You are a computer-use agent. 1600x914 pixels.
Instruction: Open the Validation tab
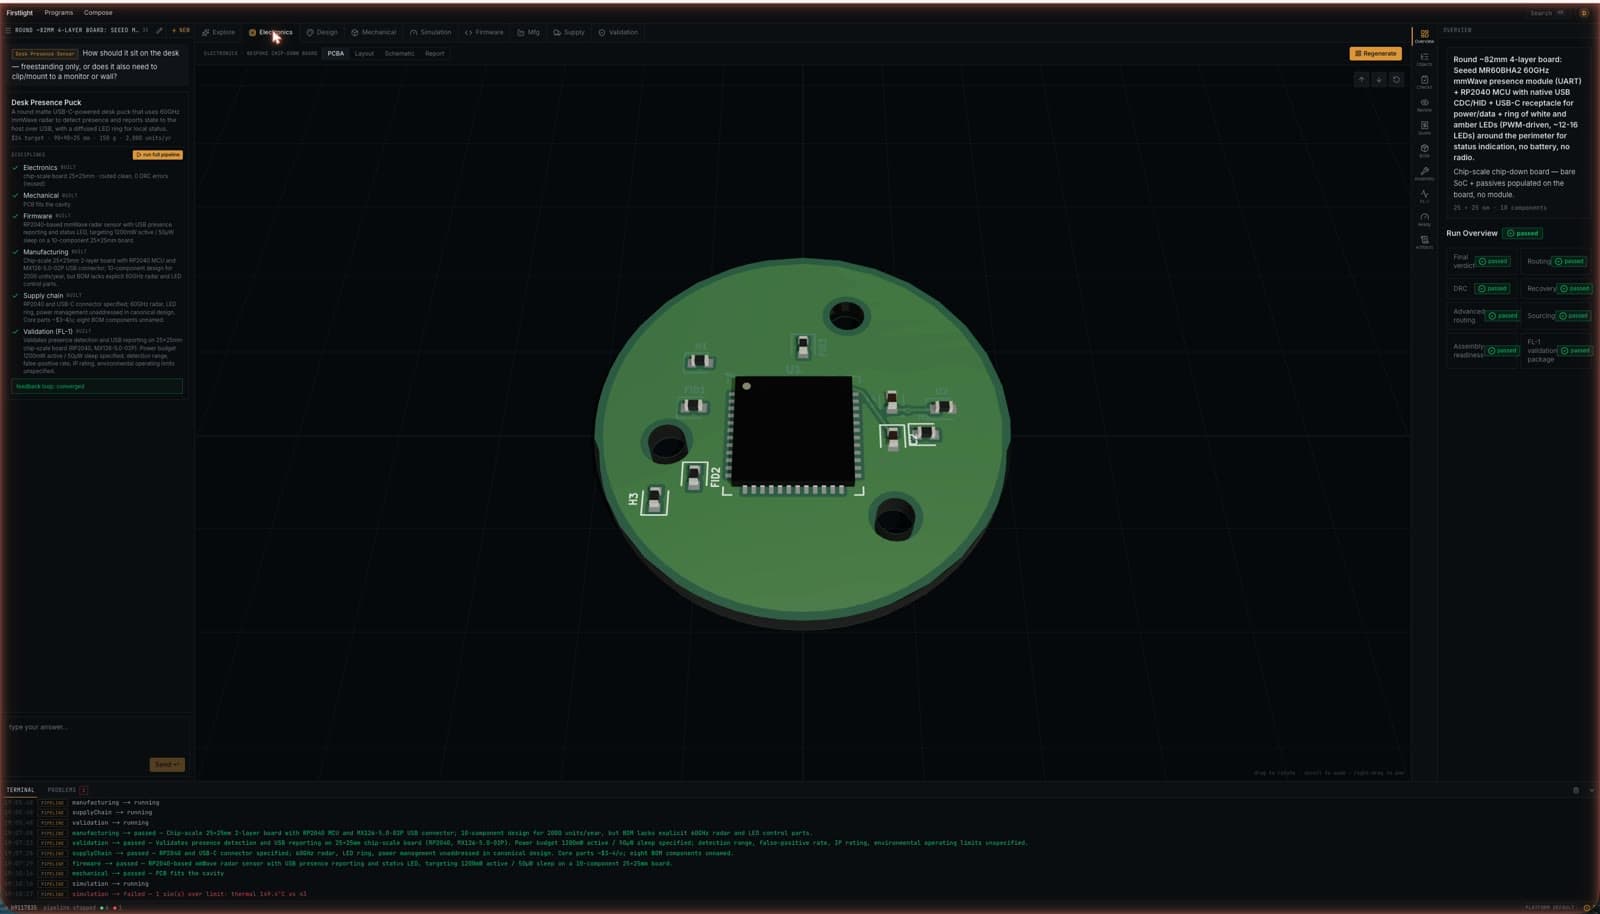click(618, 32)
